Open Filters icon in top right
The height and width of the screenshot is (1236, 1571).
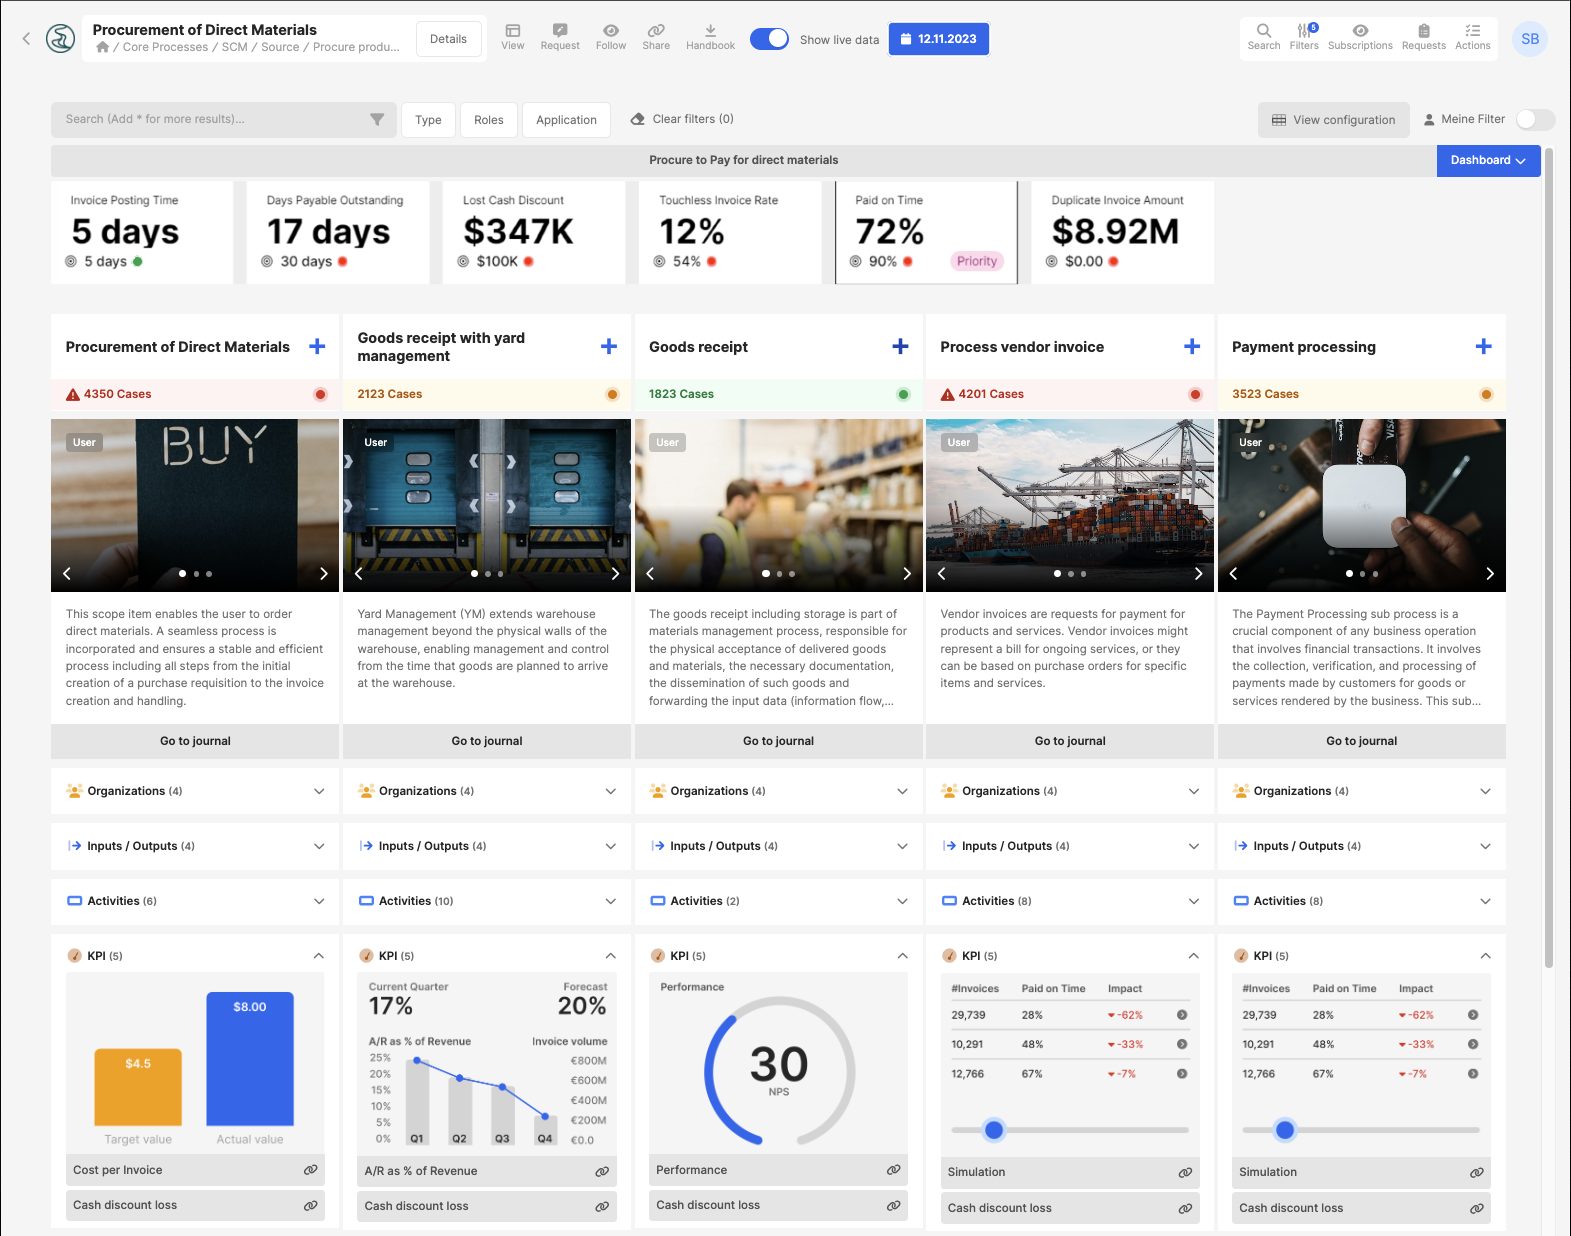(x=1304, y=31)
